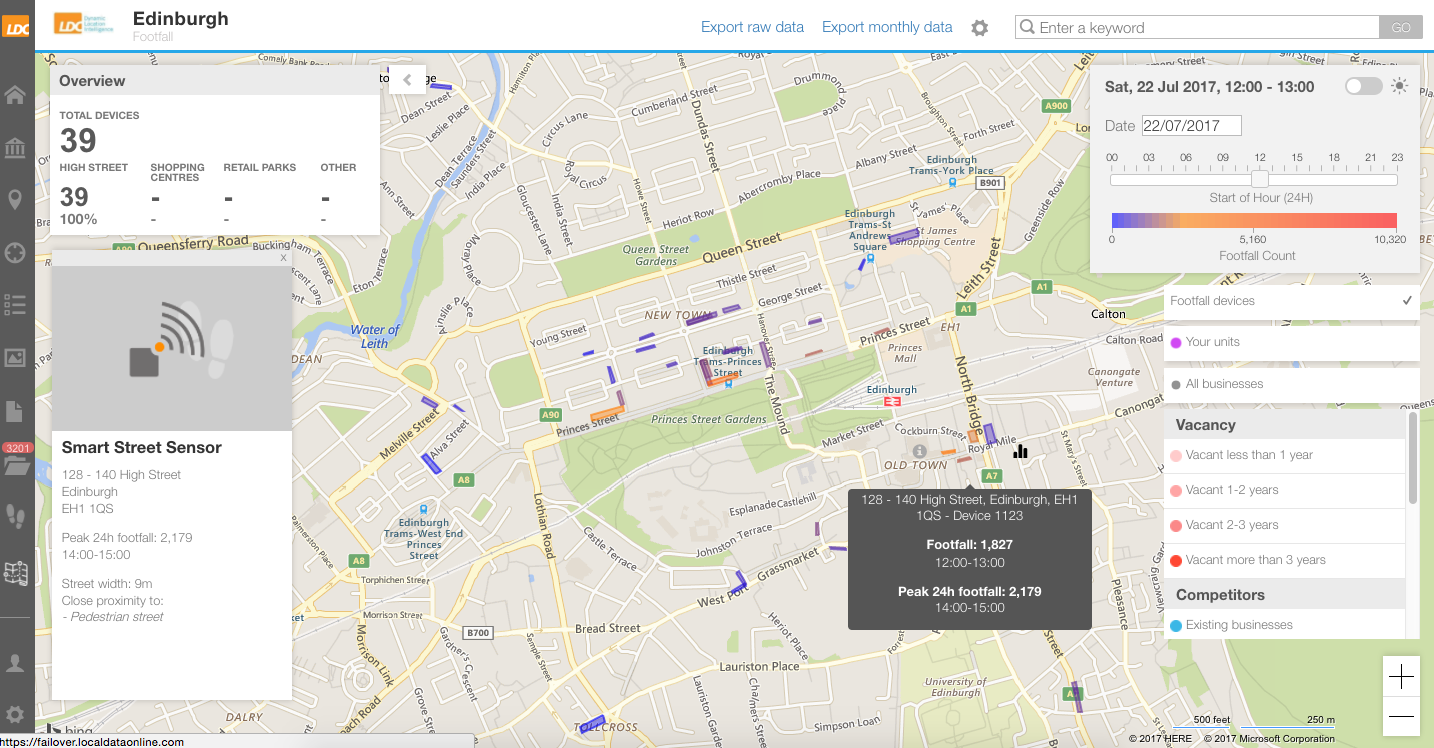
Task: Click the Street width: 9m text
Action: 107,584
